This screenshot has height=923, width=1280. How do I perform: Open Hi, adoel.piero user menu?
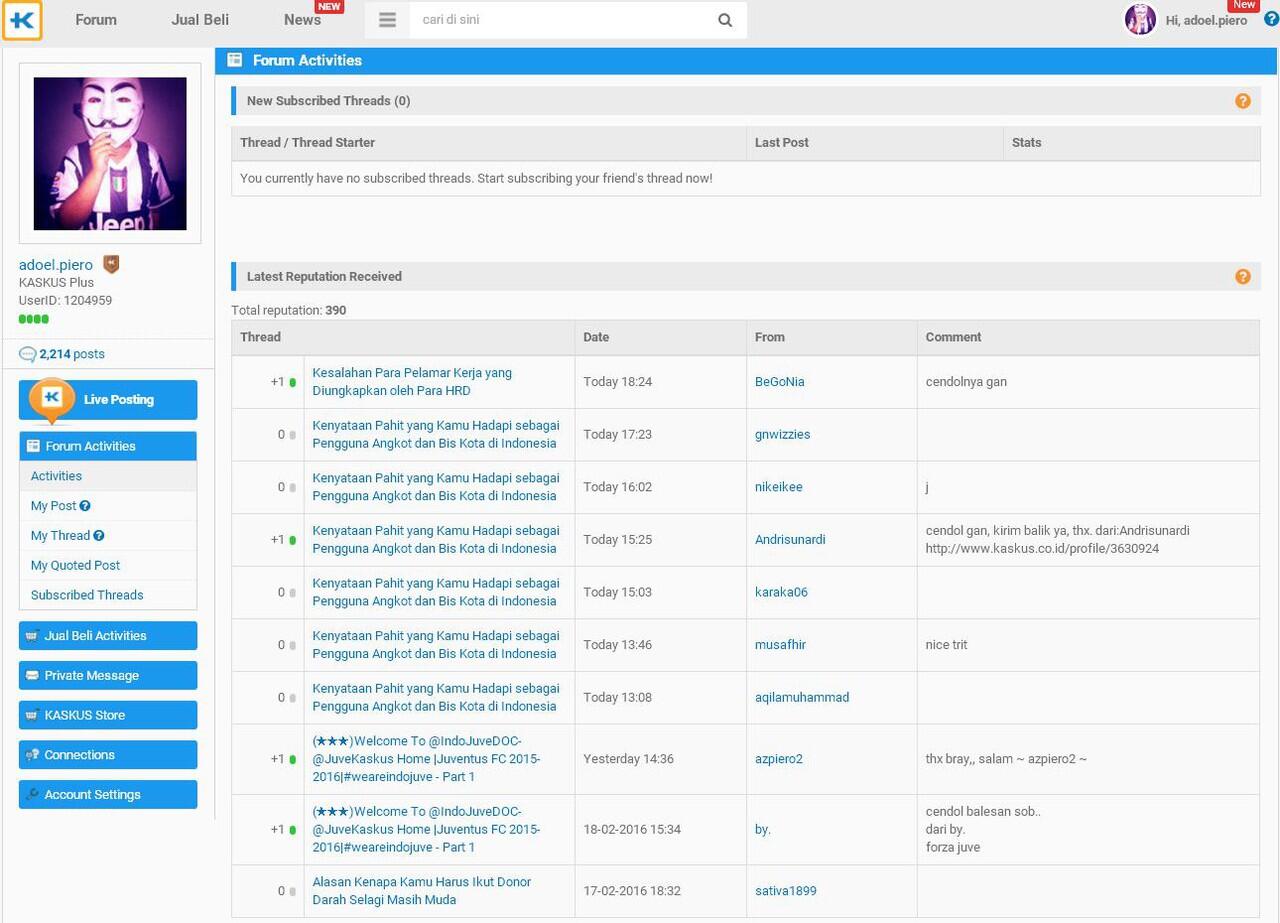(1206, 20)
